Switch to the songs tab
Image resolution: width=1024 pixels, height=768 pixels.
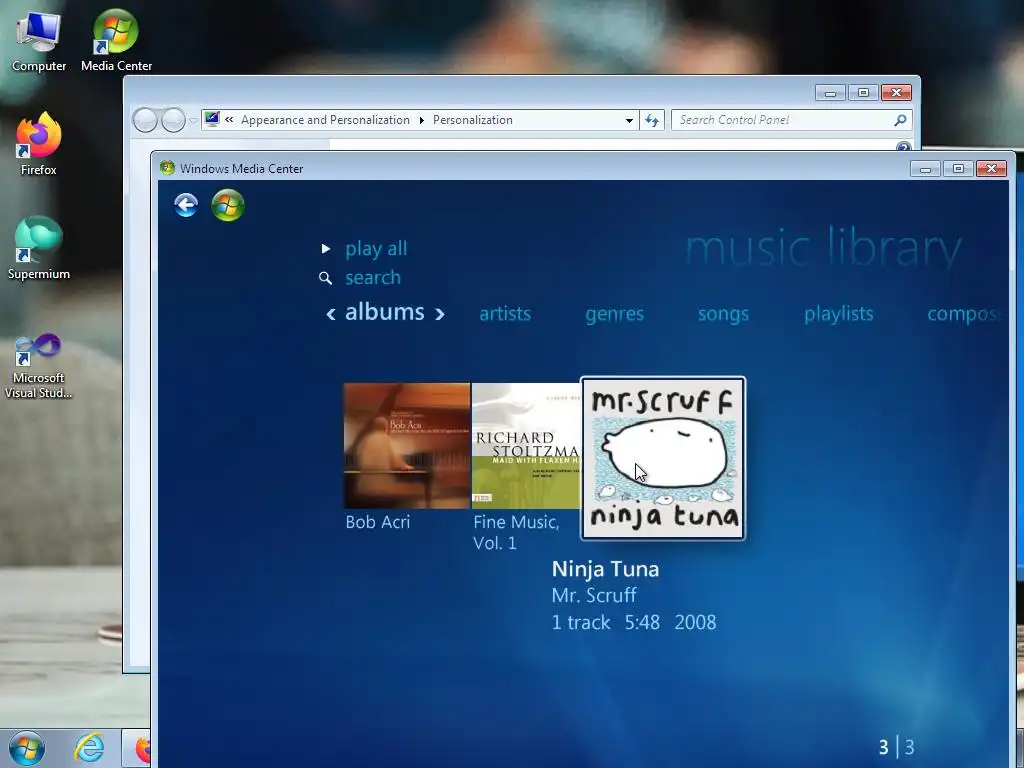click(723, 314)
